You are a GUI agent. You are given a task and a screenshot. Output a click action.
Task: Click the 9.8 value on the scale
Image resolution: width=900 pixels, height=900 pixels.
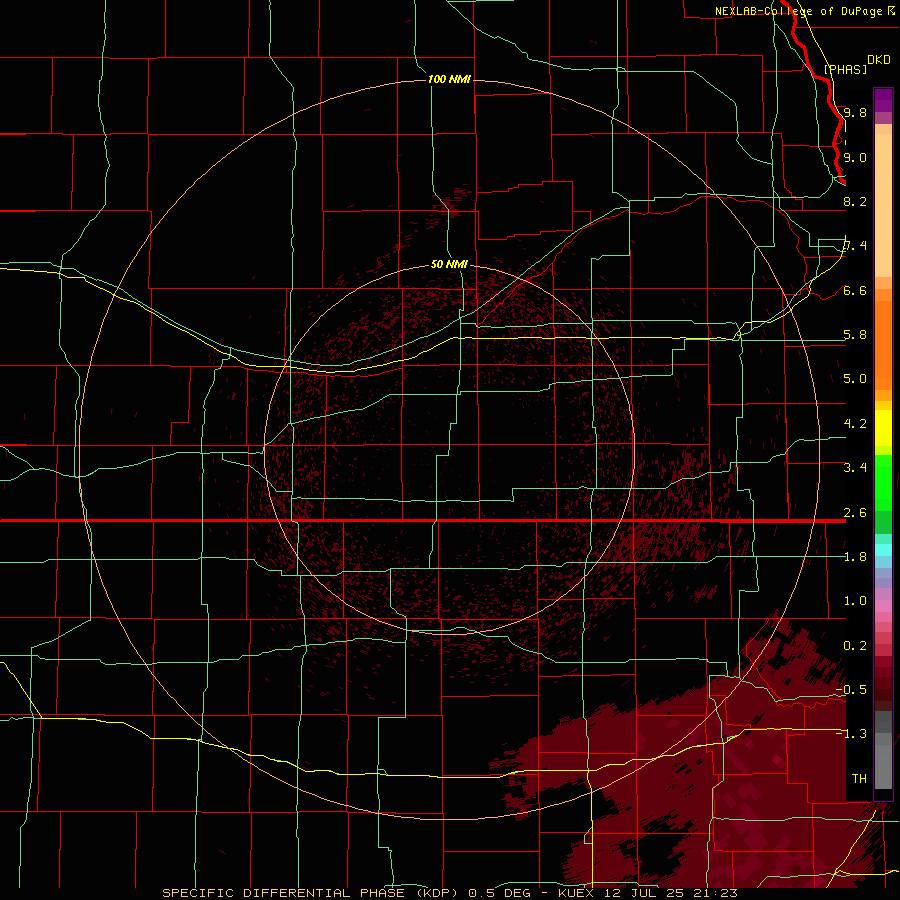coord(855,112)
